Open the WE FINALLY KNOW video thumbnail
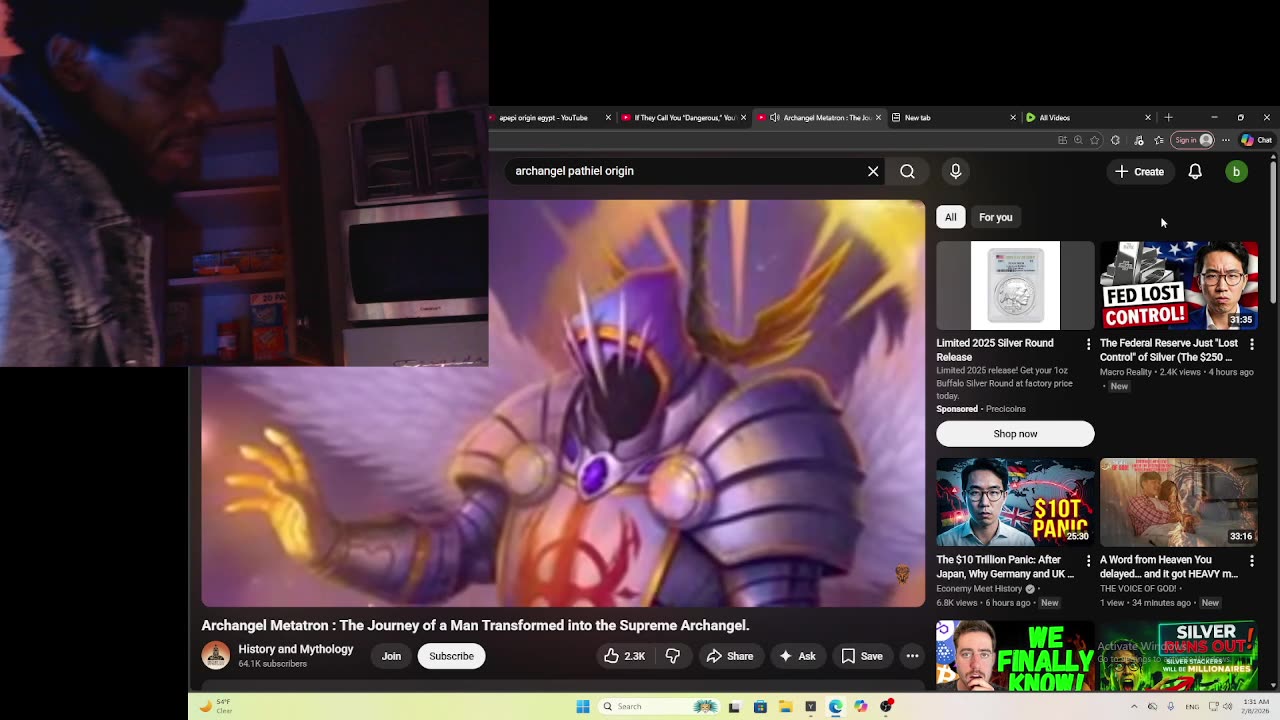 pyautogui.click(x=1015, y=655)
